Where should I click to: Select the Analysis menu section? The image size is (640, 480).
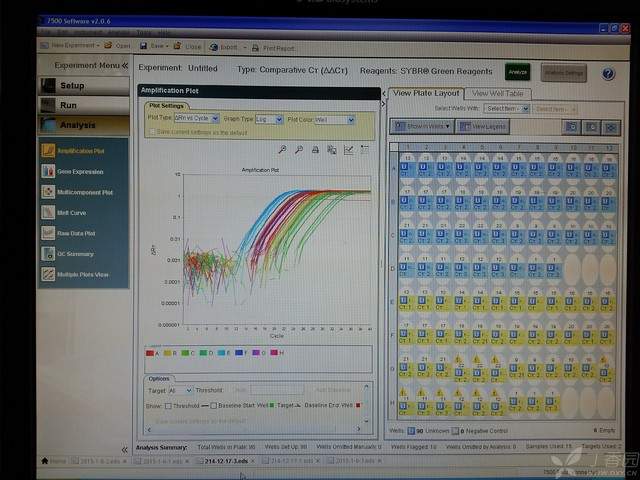pos(84,125)
